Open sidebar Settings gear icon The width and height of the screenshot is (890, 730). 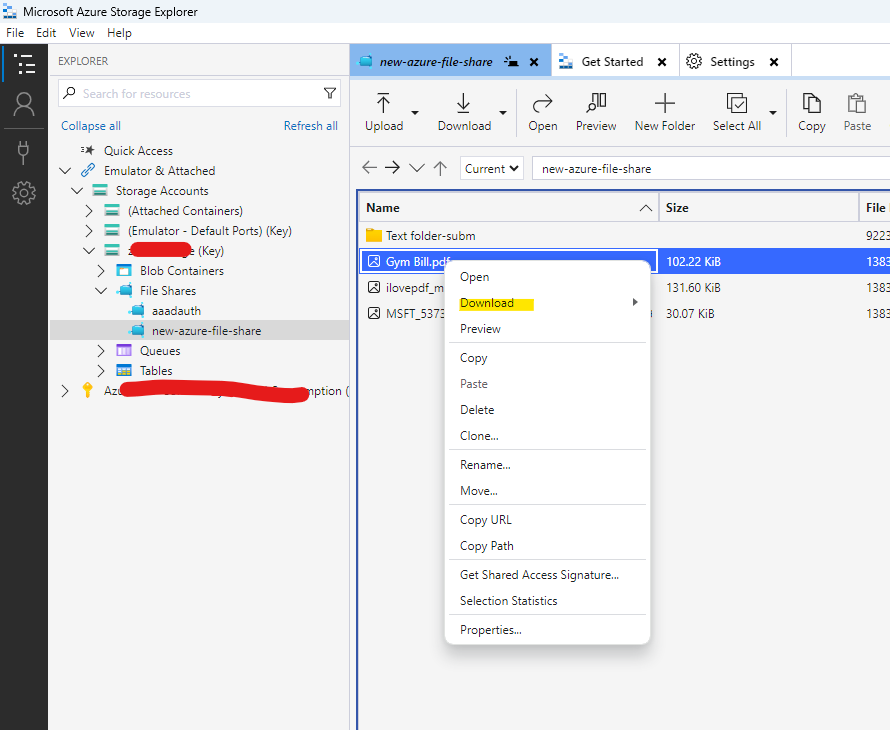[24, 193]
